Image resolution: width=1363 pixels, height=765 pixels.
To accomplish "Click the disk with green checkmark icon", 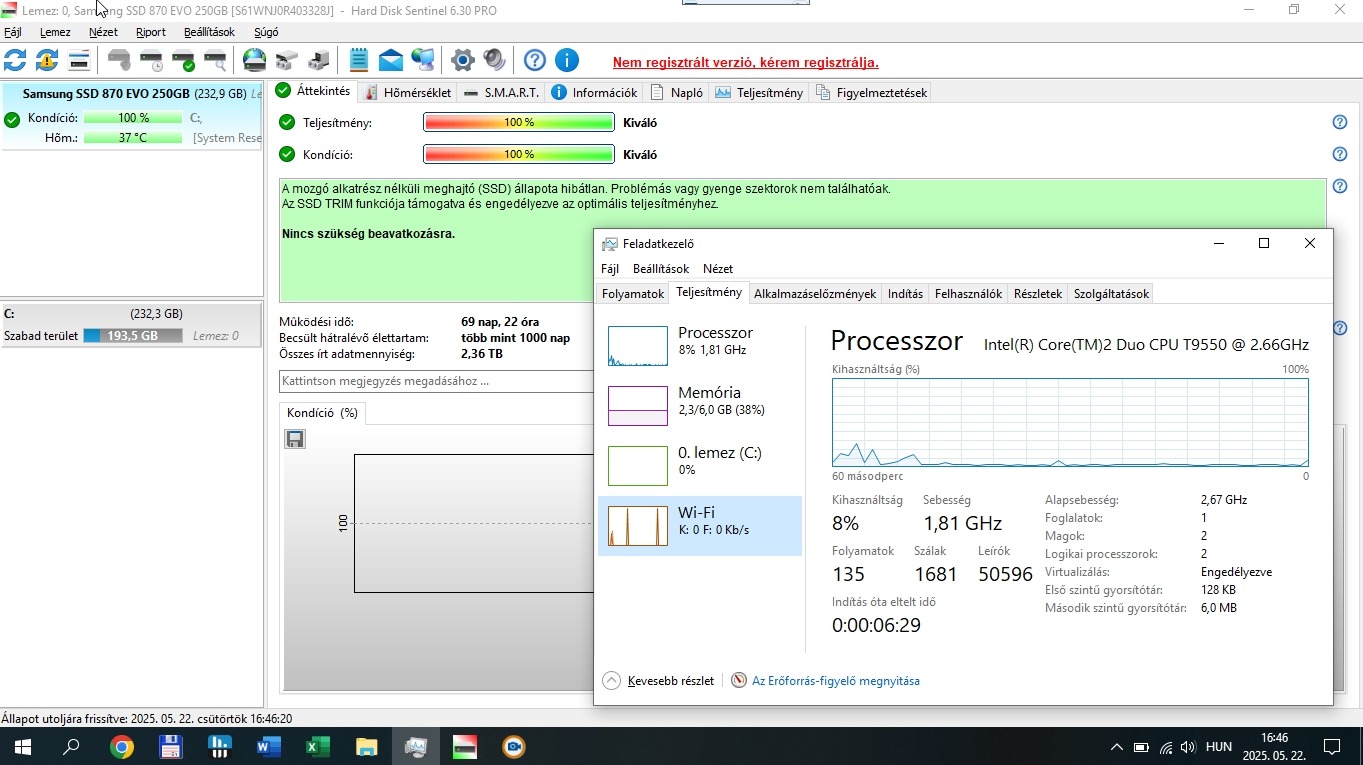I will pyautogui.click(x=183, y=60).
